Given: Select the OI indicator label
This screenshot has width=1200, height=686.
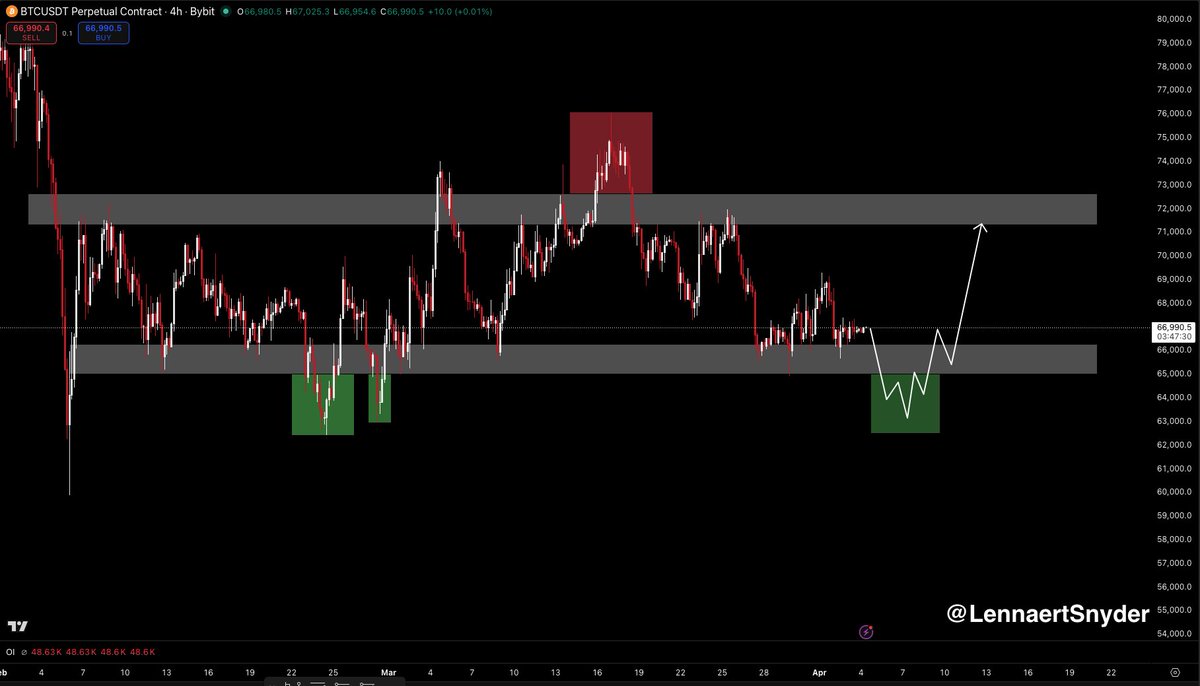Looking at the screenshot, I should point(11,651).
